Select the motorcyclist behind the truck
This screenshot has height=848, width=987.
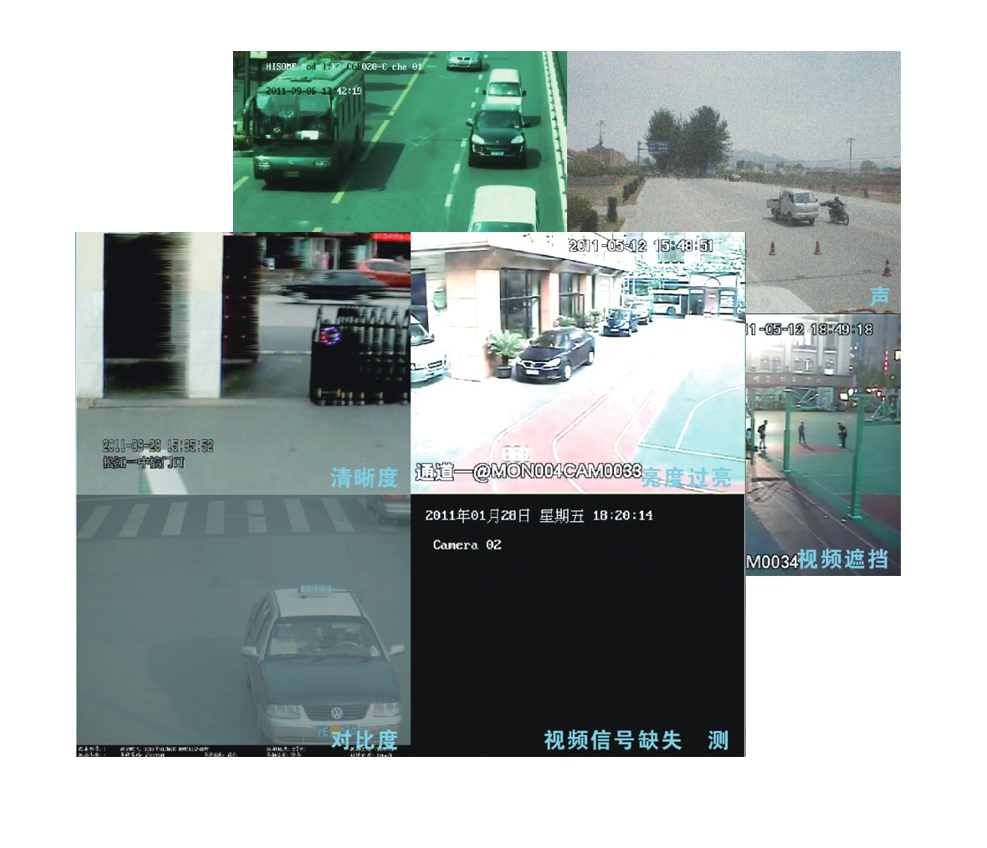(x=836, y=210)
